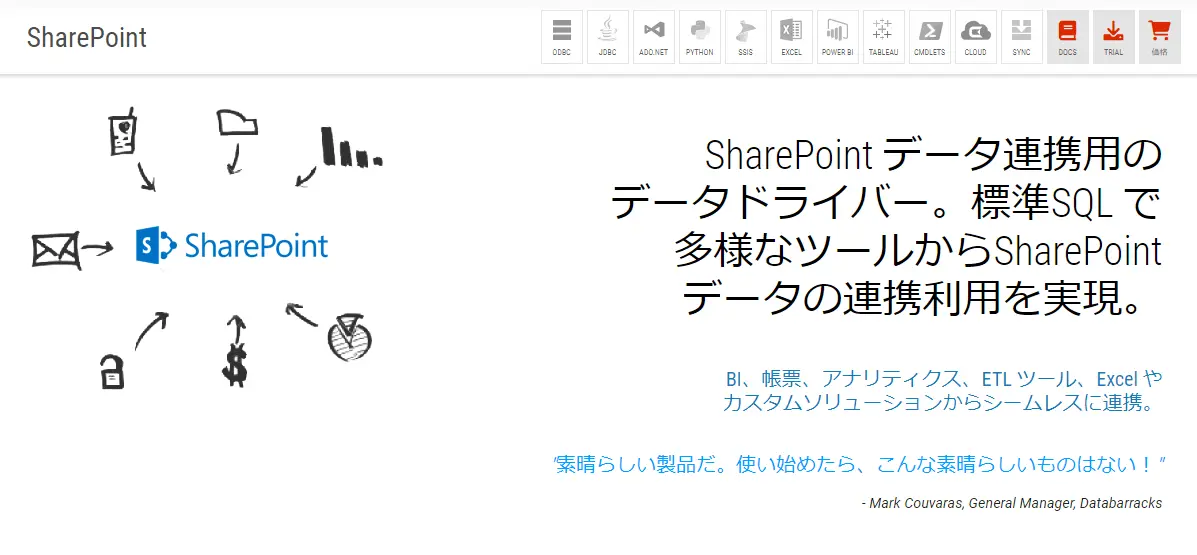Screen dimensions: 1197x555
Task: Open the pricing shopping cart icon
Action: tap(1159, 37)
